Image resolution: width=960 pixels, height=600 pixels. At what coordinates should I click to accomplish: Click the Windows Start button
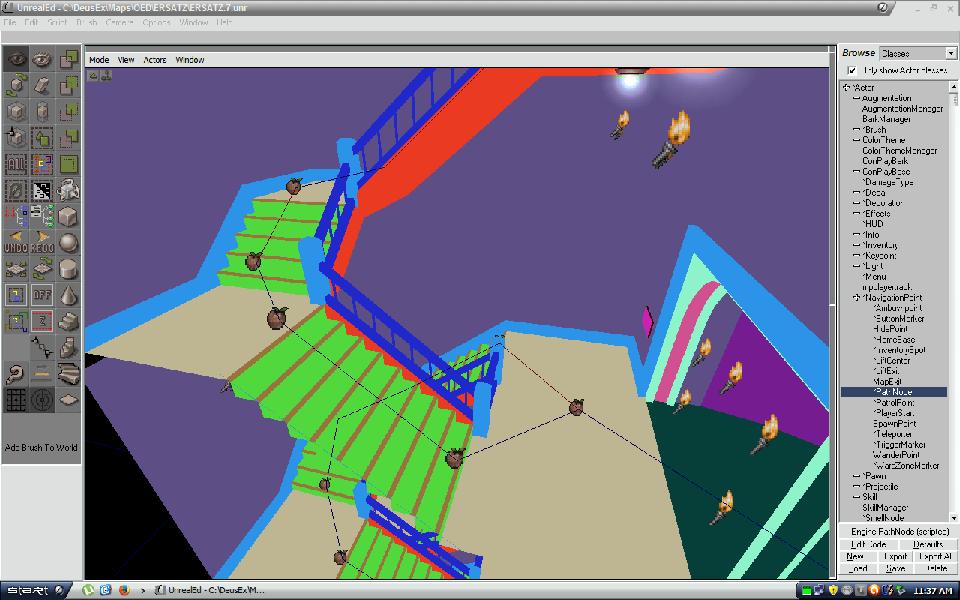click(x=34, y=590)
